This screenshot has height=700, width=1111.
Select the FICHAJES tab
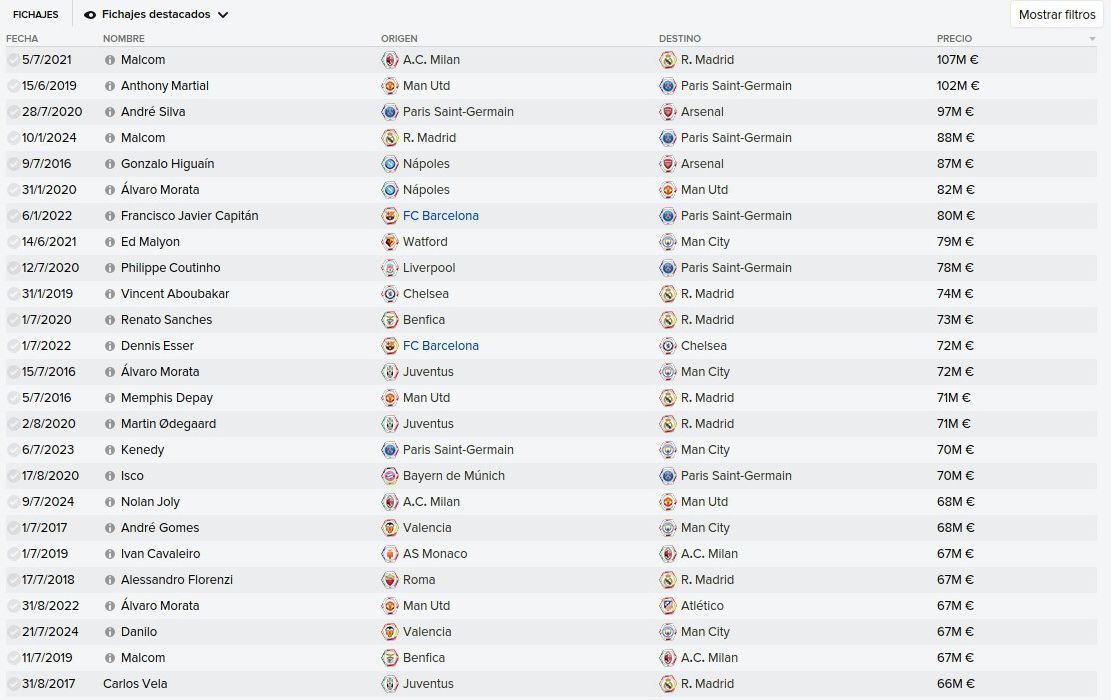(x=35, y=14)
